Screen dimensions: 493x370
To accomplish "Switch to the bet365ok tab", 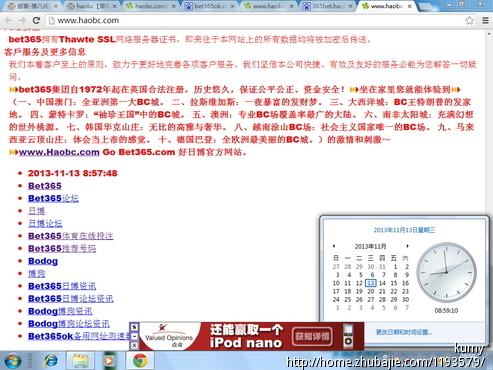I will tap(209, 6).
